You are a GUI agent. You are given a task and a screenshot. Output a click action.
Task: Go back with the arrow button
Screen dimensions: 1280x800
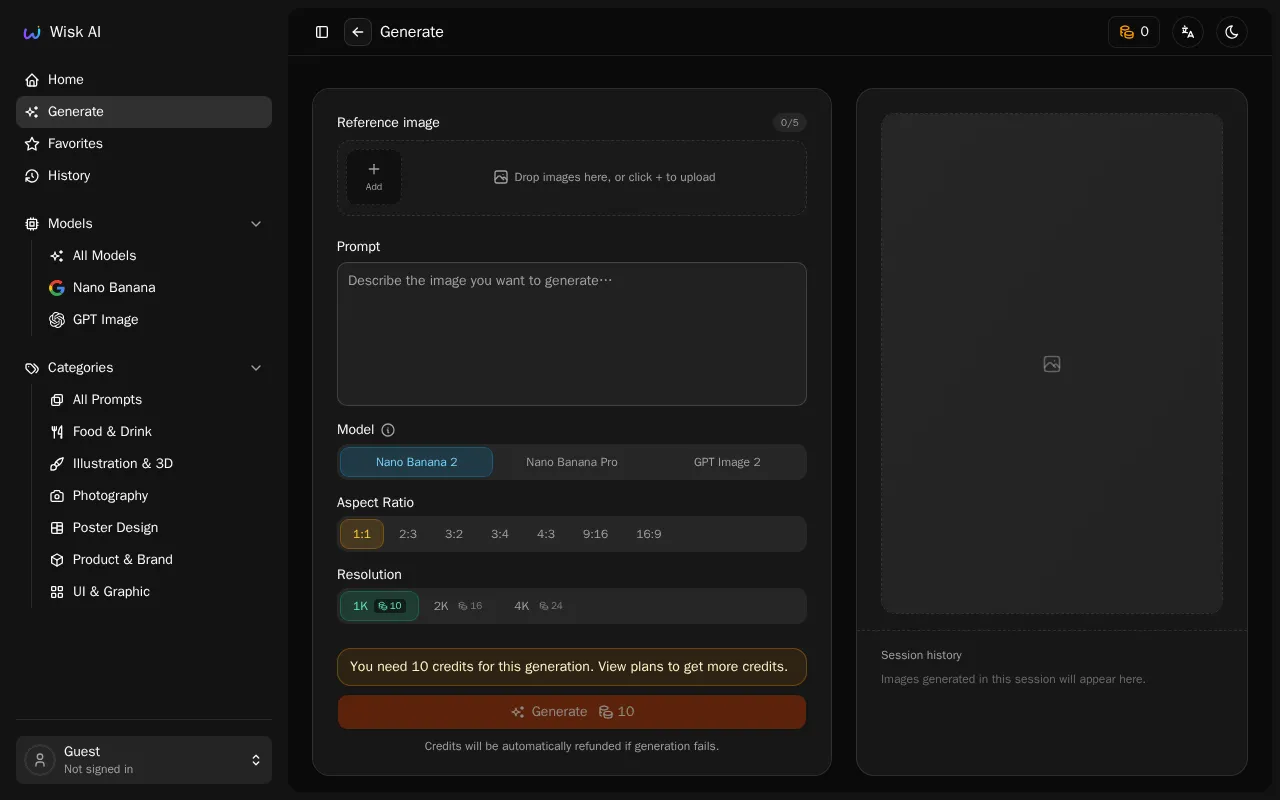(358, 32)
